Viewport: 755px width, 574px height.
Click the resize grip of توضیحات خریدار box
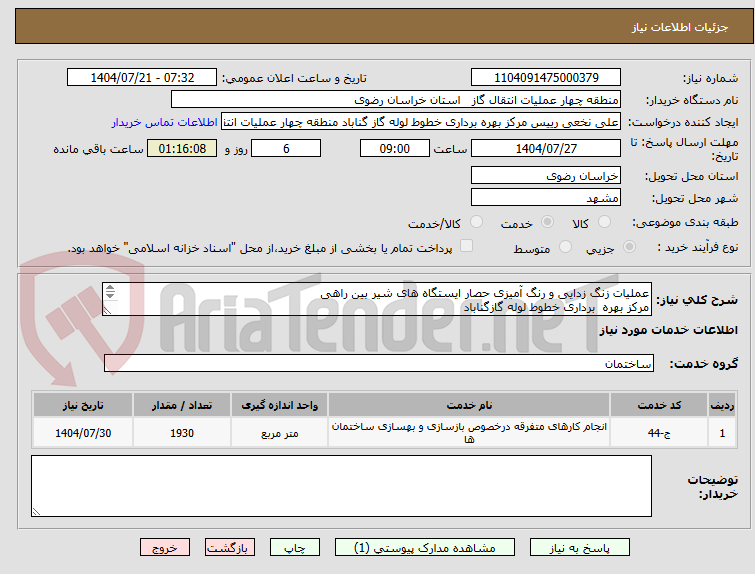click(x=36, y=512)
